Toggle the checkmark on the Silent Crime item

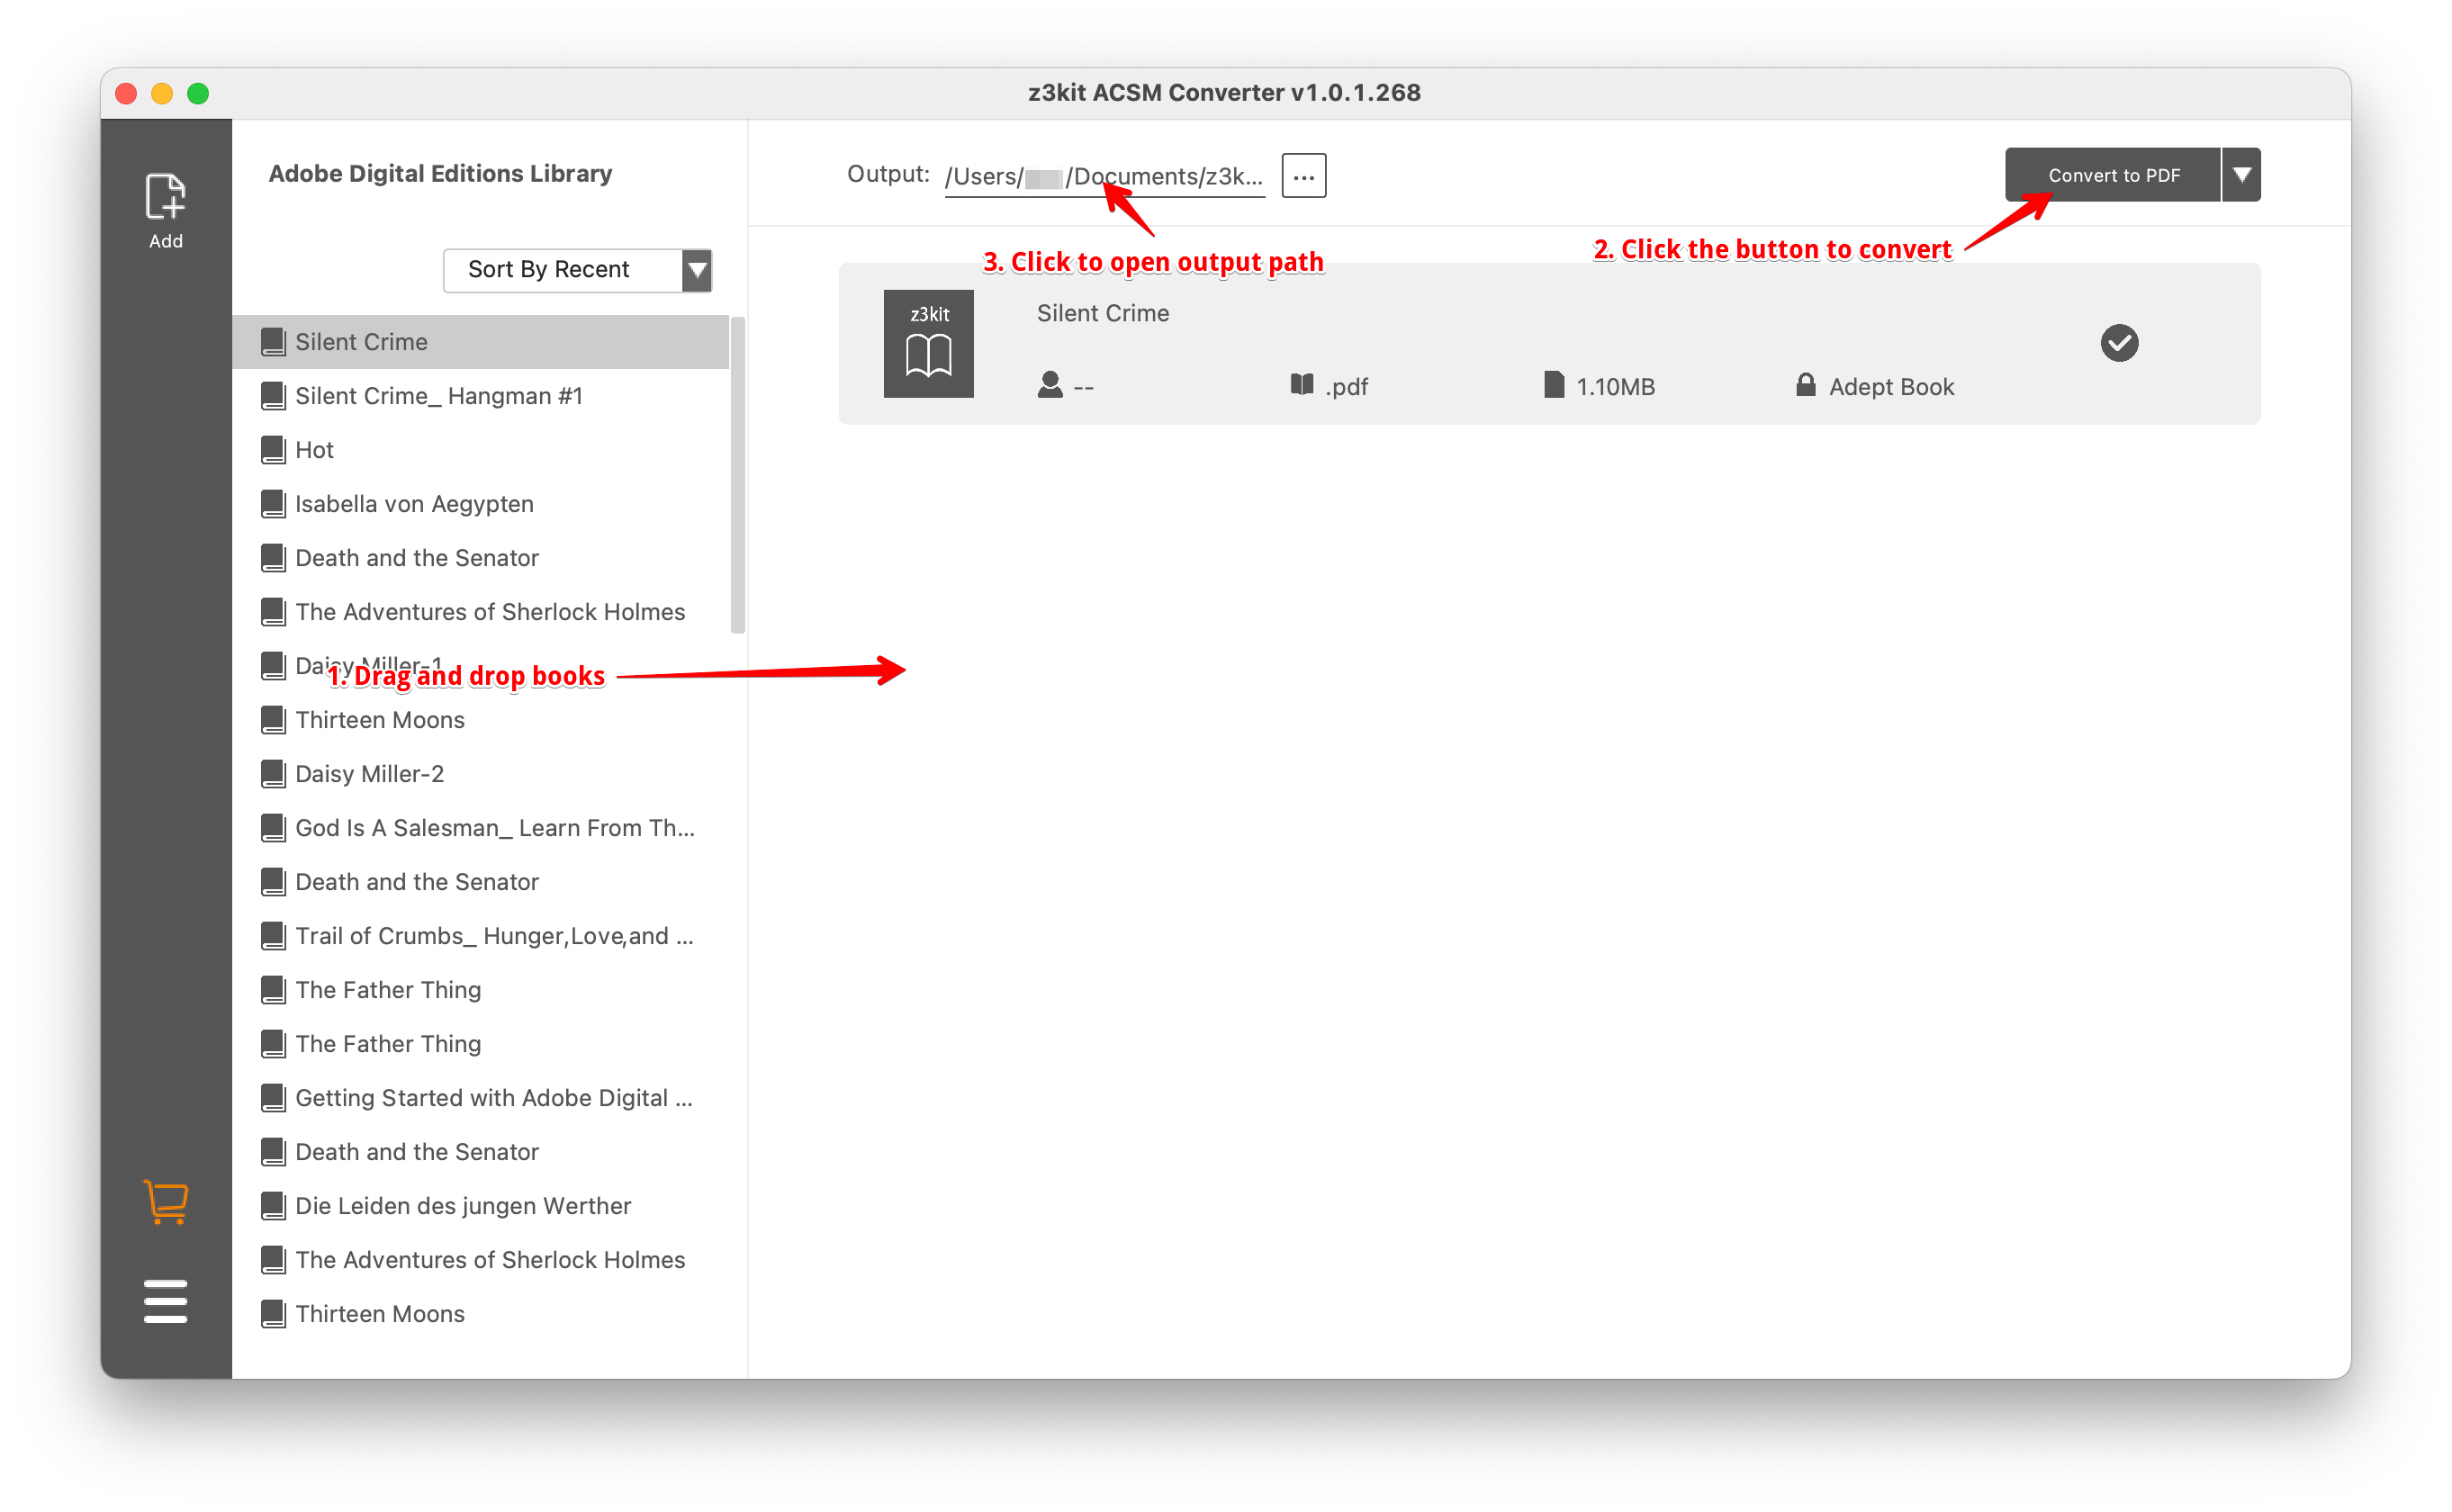pos(2119,343)
